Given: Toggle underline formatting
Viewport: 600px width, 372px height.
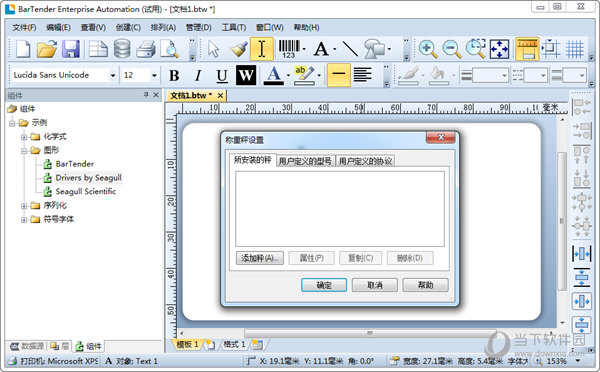Looking at the screenshot, I should (222, 75).
